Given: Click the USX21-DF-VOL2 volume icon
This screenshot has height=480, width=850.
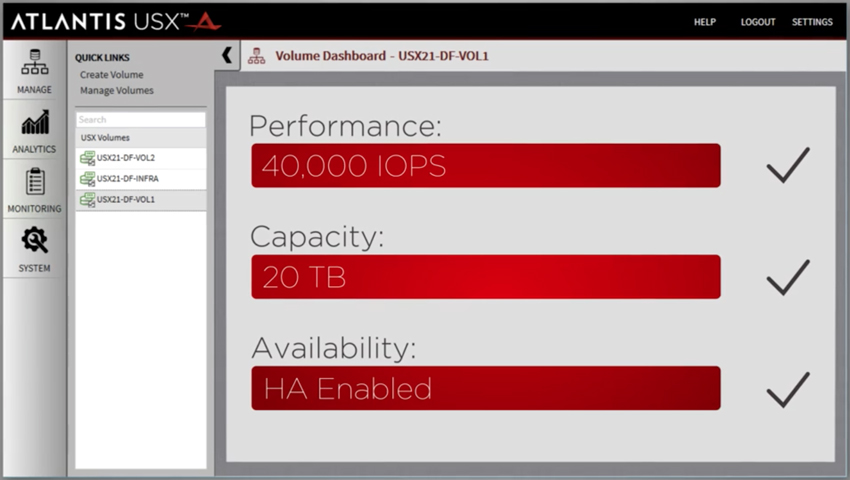Looking at the screenshot, I should [87, 158].
